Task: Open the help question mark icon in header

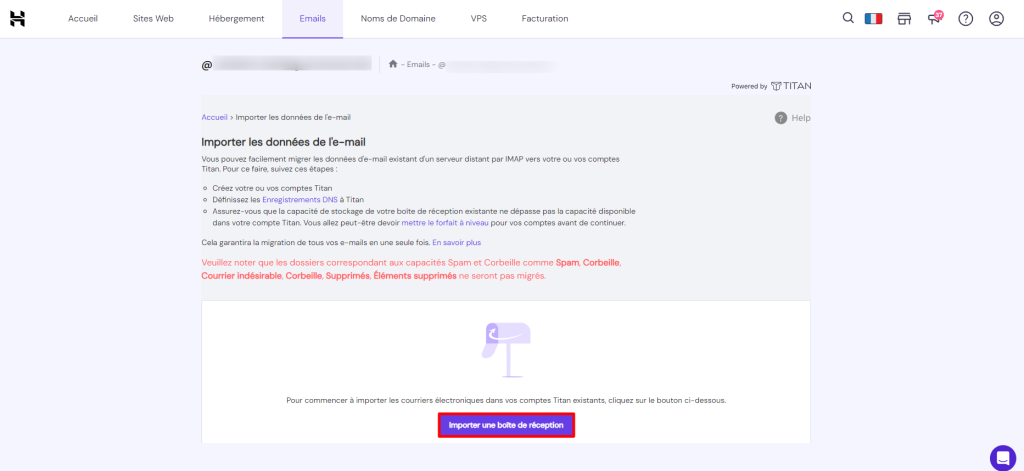Action: pyautogui.click(x=965, y=19)
